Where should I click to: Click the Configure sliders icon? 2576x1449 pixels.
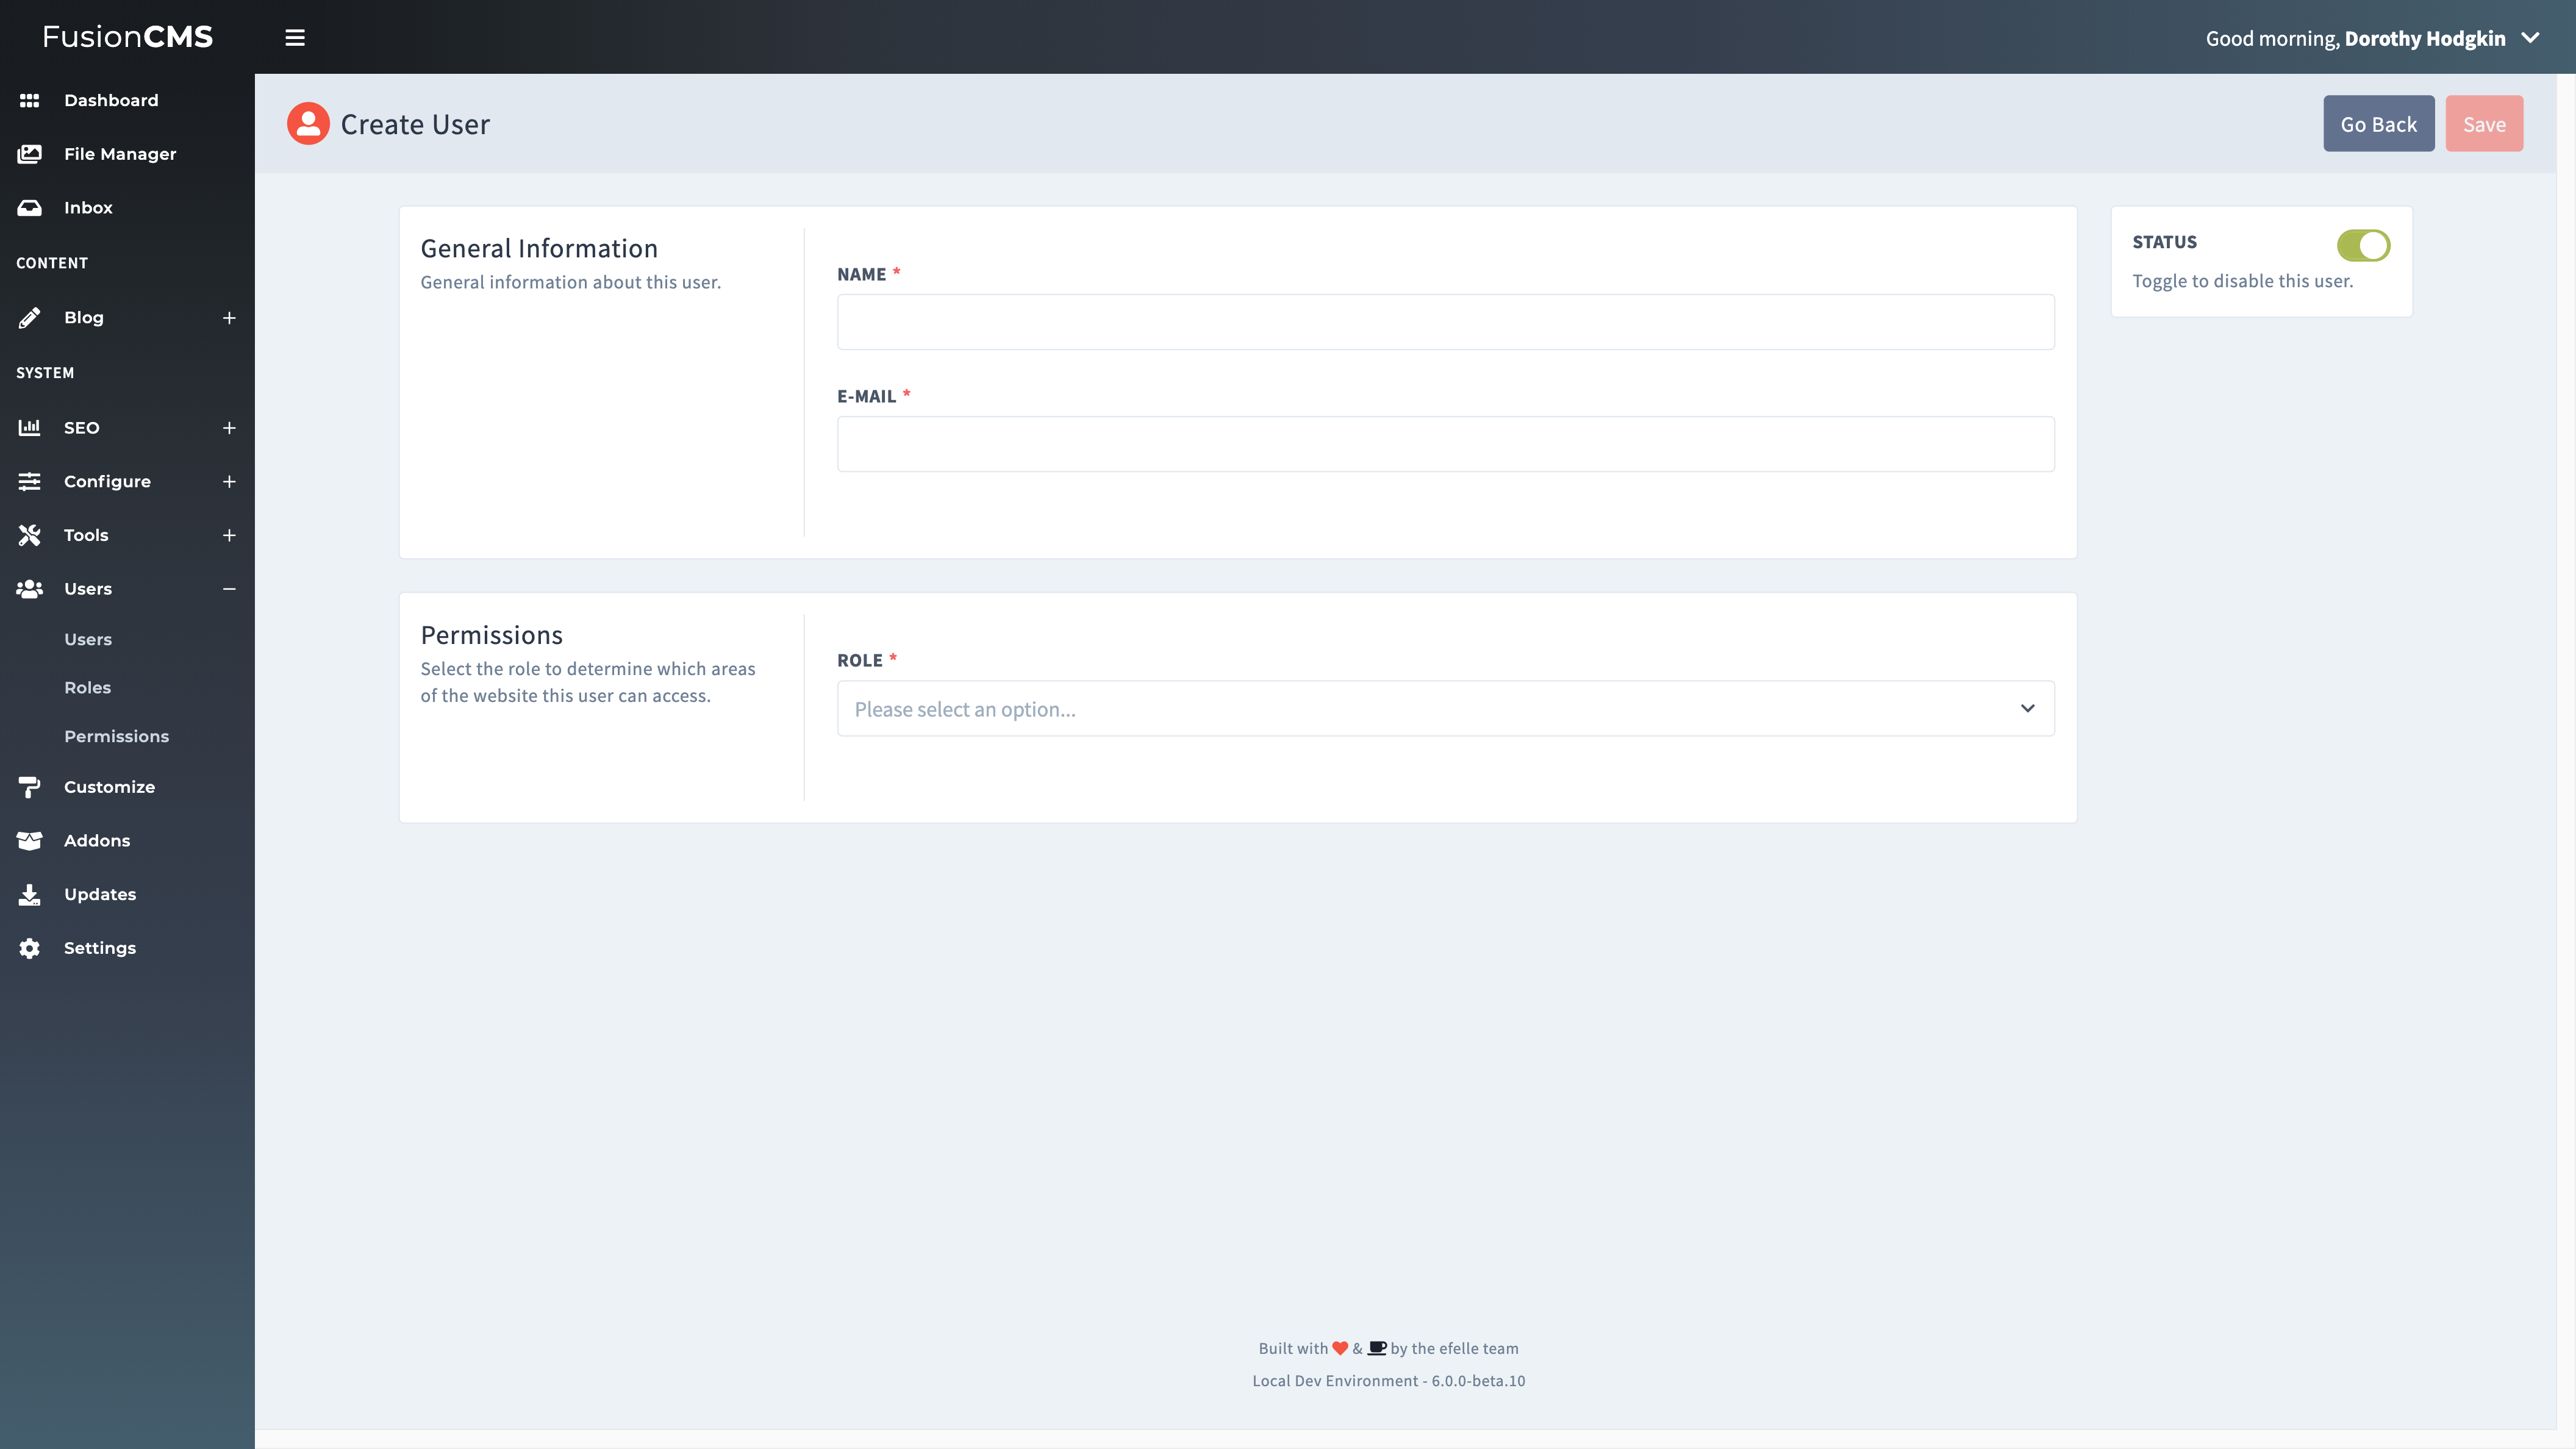(29, 481)
